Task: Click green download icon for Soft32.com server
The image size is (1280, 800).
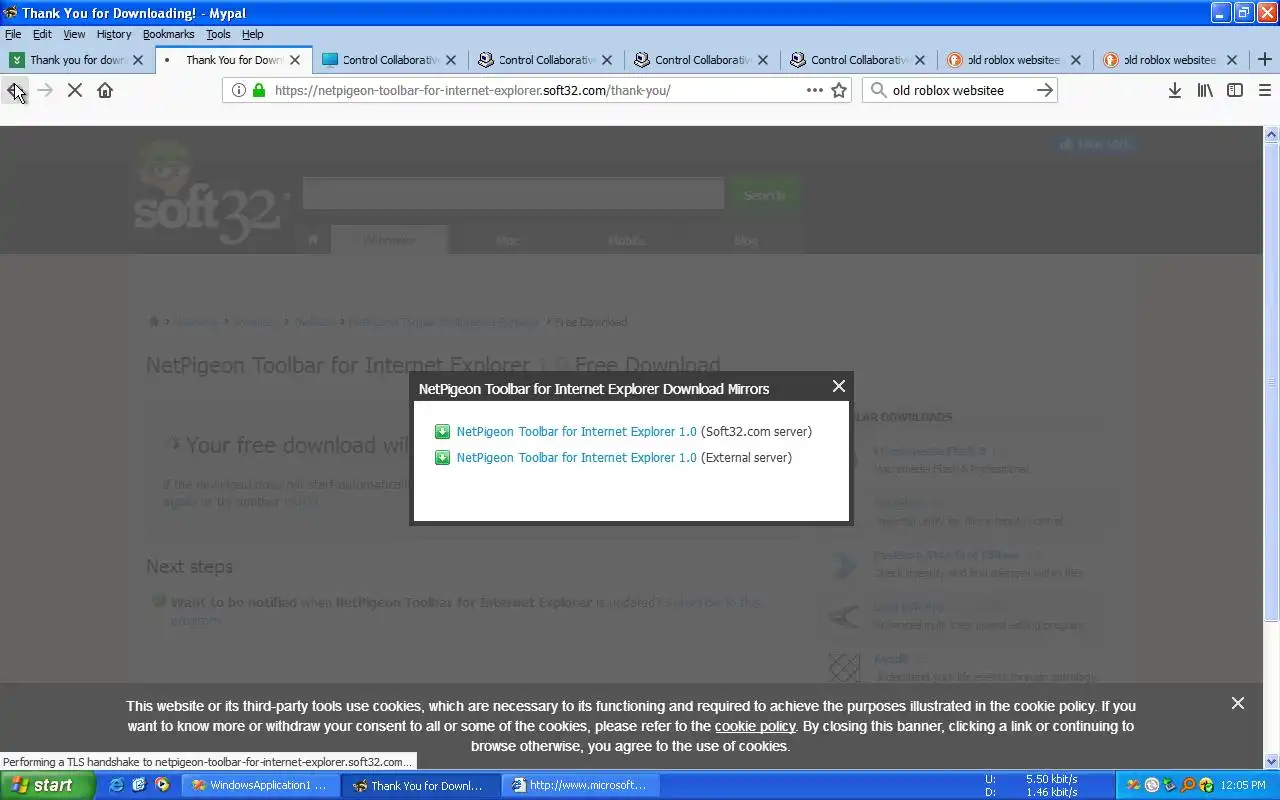Action: click(x=442, y=432)
